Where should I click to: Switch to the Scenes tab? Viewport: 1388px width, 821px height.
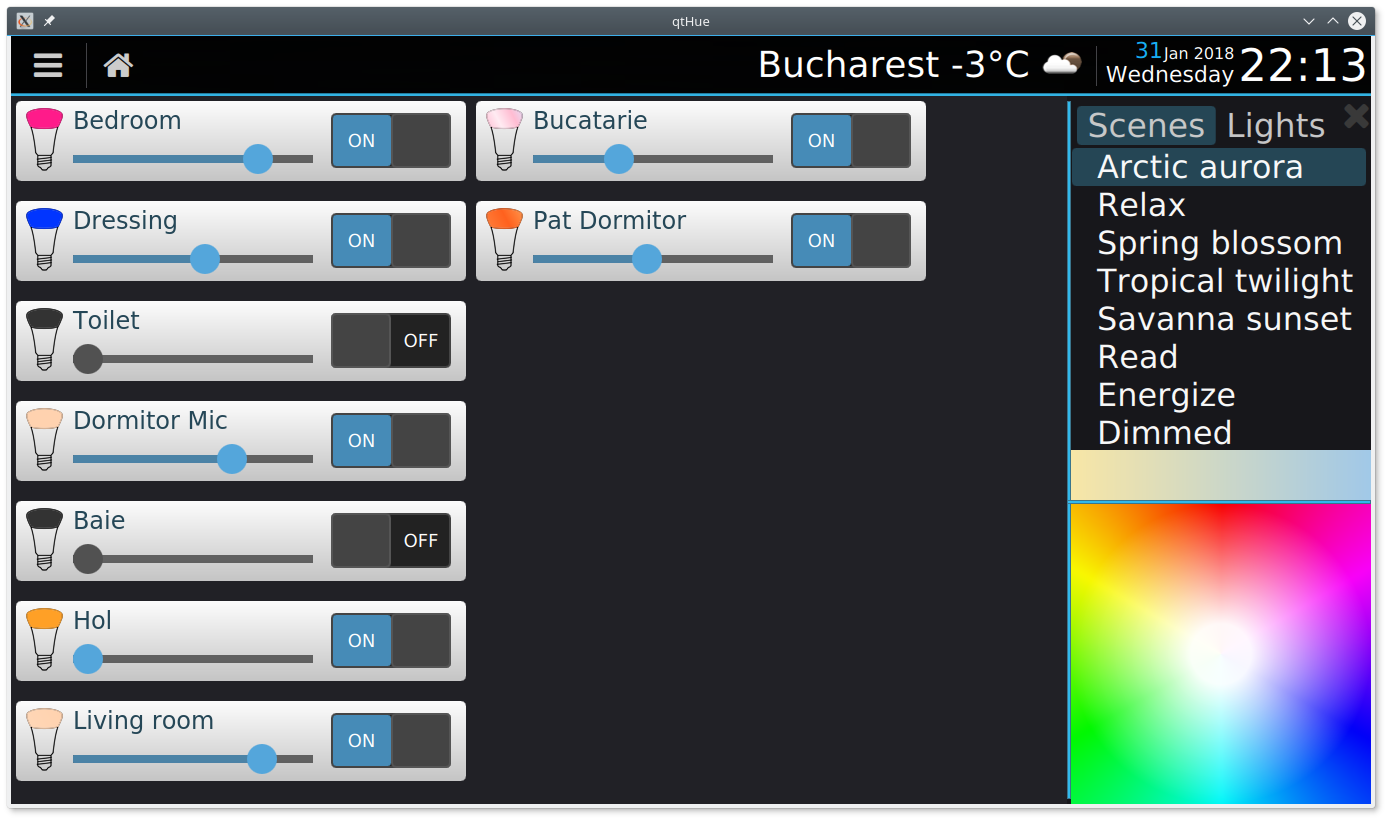[x=1146, y=126]
